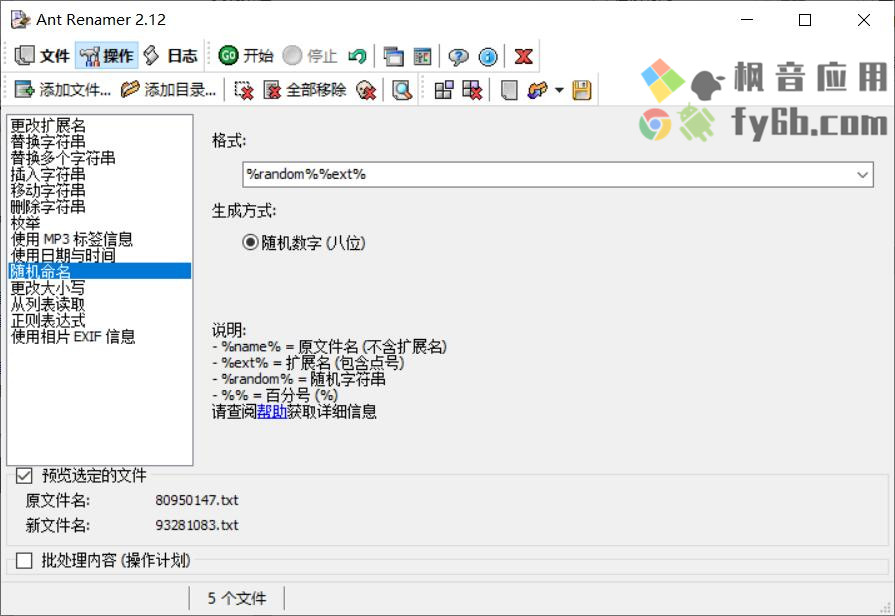This screenshot has width=895, height=616.
Task: Click the add to batch squares icon
Action: click(x=444, y=90)
